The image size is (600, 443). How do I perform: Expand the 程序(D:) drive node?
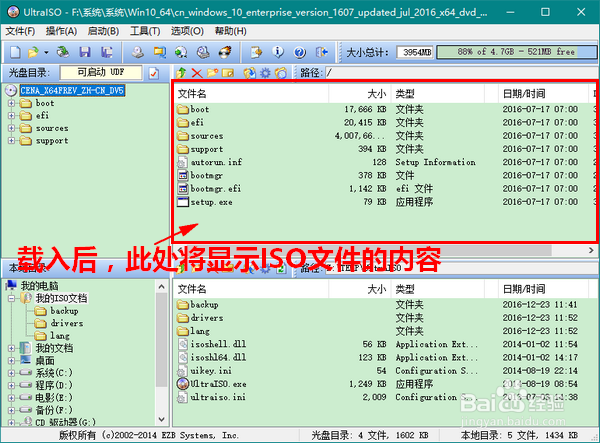click(11, 385)
